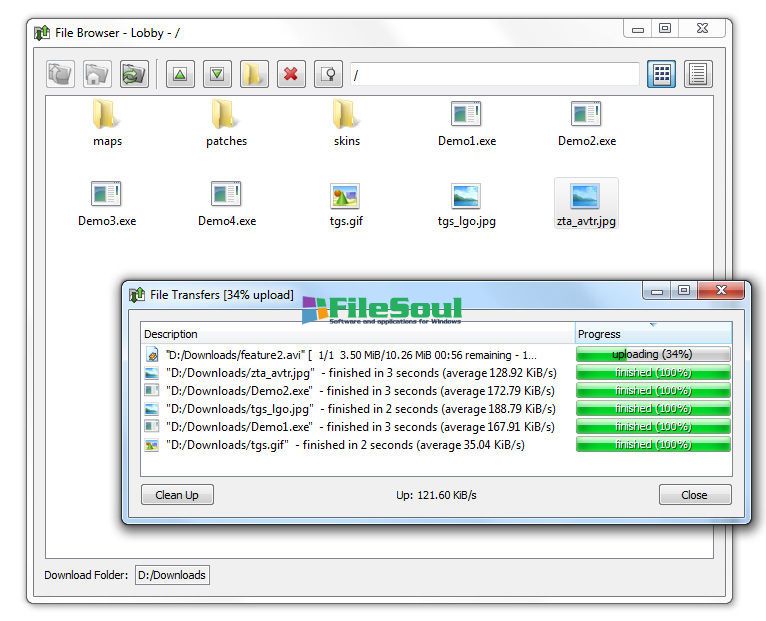Click the new folder toolbar icon
Screen dimensions: 766x621
[x=254, y=74]
